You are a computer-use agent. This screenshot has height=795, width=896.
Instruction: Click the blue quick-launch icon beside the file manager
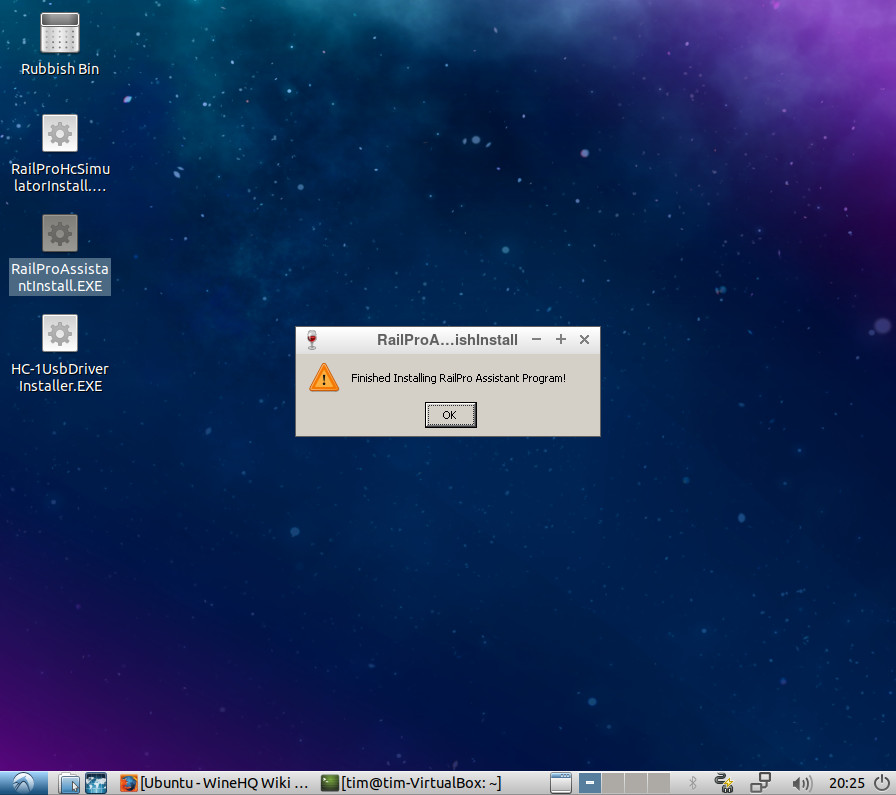click(x=95, y=783)
